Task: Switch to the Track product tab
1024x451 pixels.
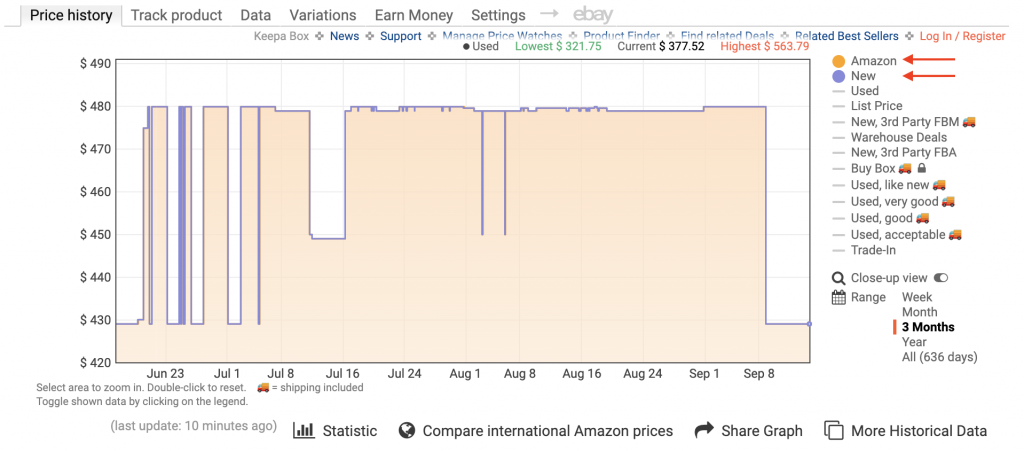Action: 176,15
